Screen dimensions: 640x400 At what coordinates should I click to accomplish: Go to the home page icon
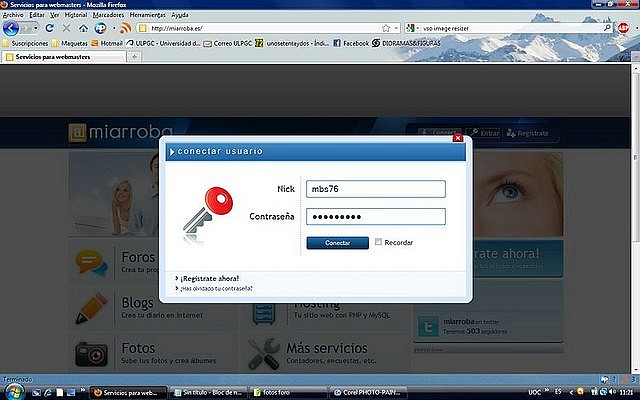click(x=83, y=28)
